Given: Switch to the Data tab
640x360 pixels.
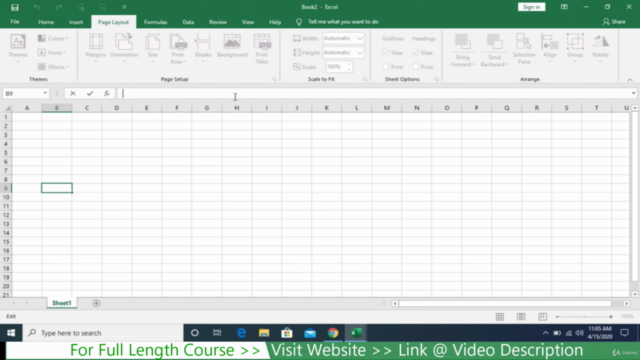Looking at the screenshot, I should tap(188, 22).
